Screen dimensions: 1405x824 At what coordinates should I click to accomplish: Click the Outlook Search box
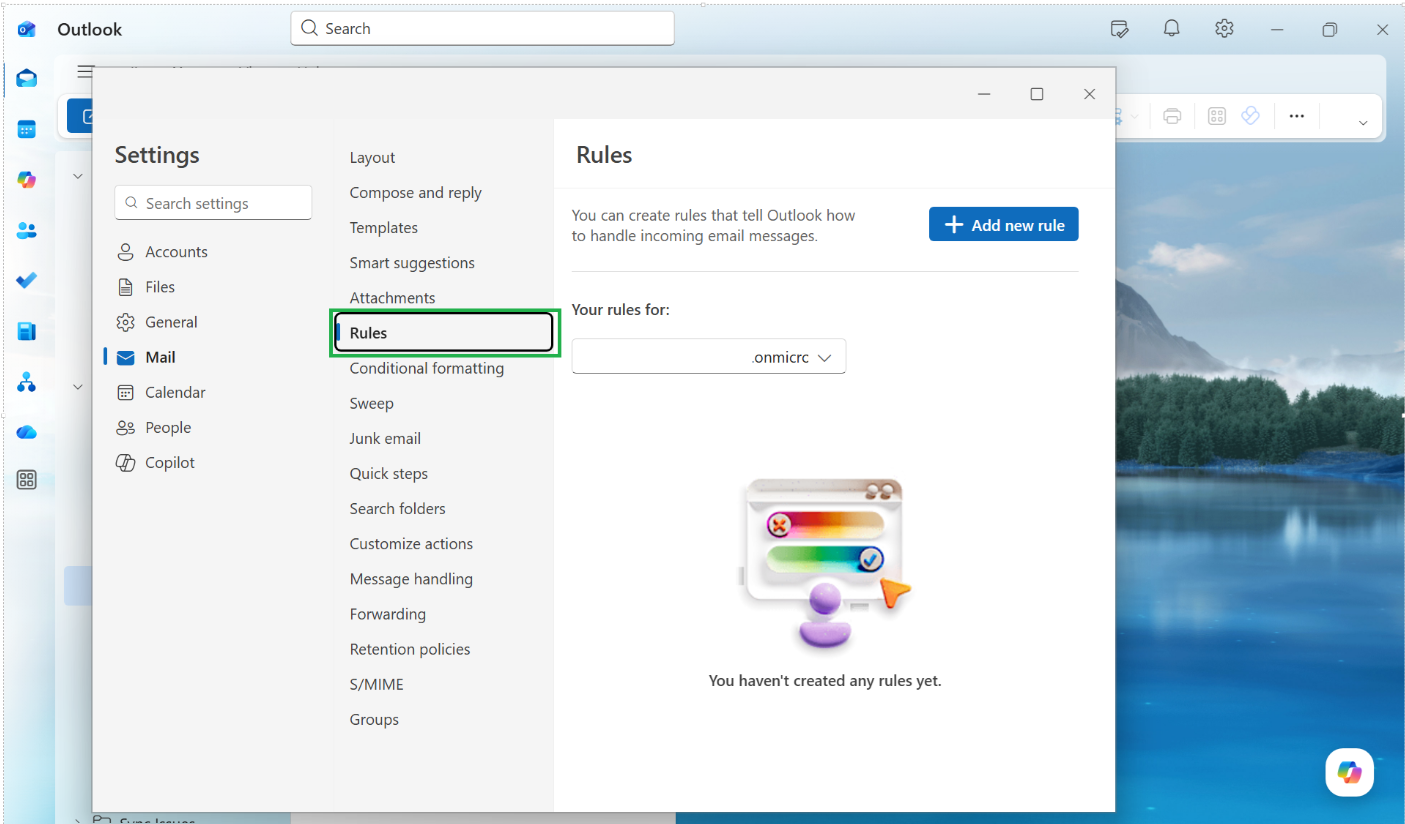click(482, 28)
